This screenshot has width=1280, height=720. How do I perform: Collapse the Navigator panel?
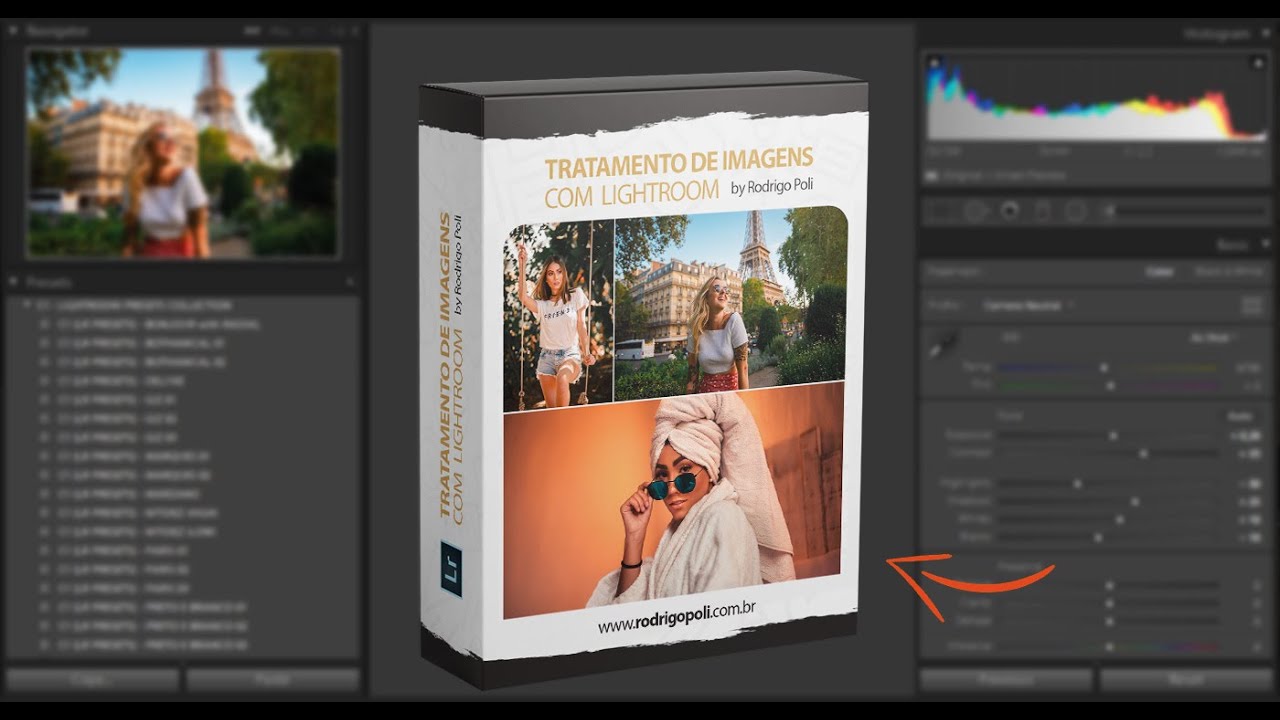coord(12,31)
